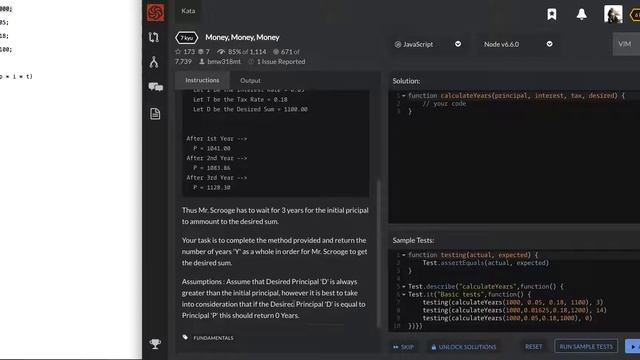640x360 pixels.
Task: Open the JavaScript language dropdown
Action: click(428, 44)
